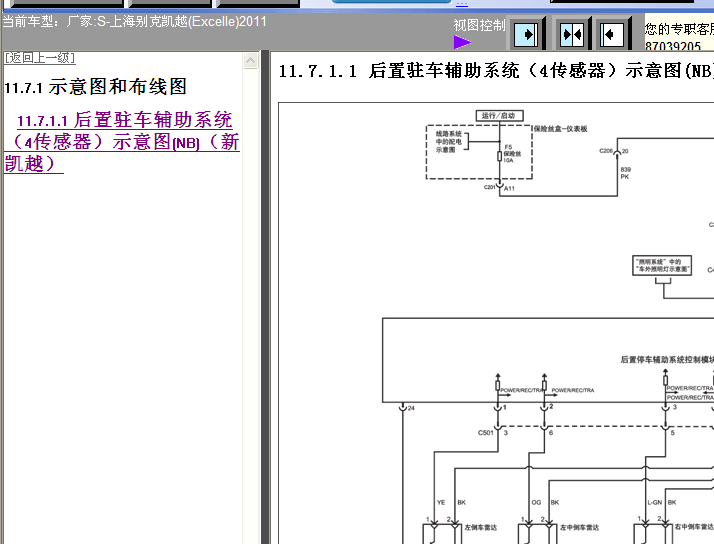This screenshot has width=714, height=544.
Task: Click the 保险丝盒-仪表板 label
Action: point(561,129)
